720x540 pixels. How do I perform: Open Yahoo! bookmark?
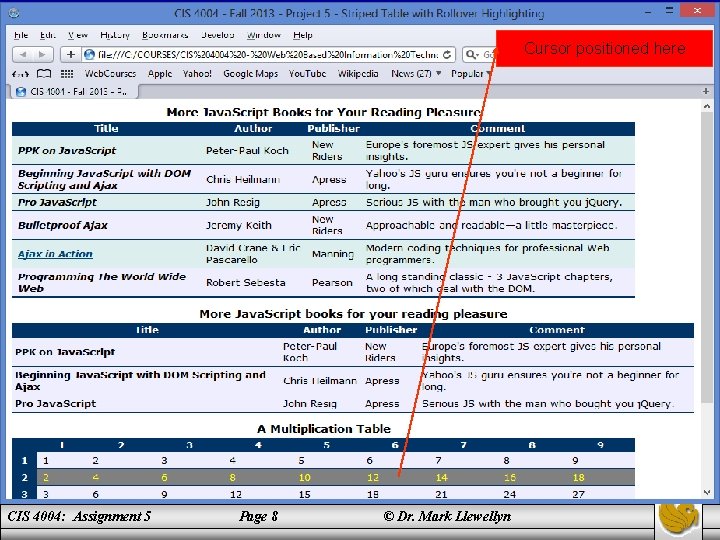(x=197, y=73)
